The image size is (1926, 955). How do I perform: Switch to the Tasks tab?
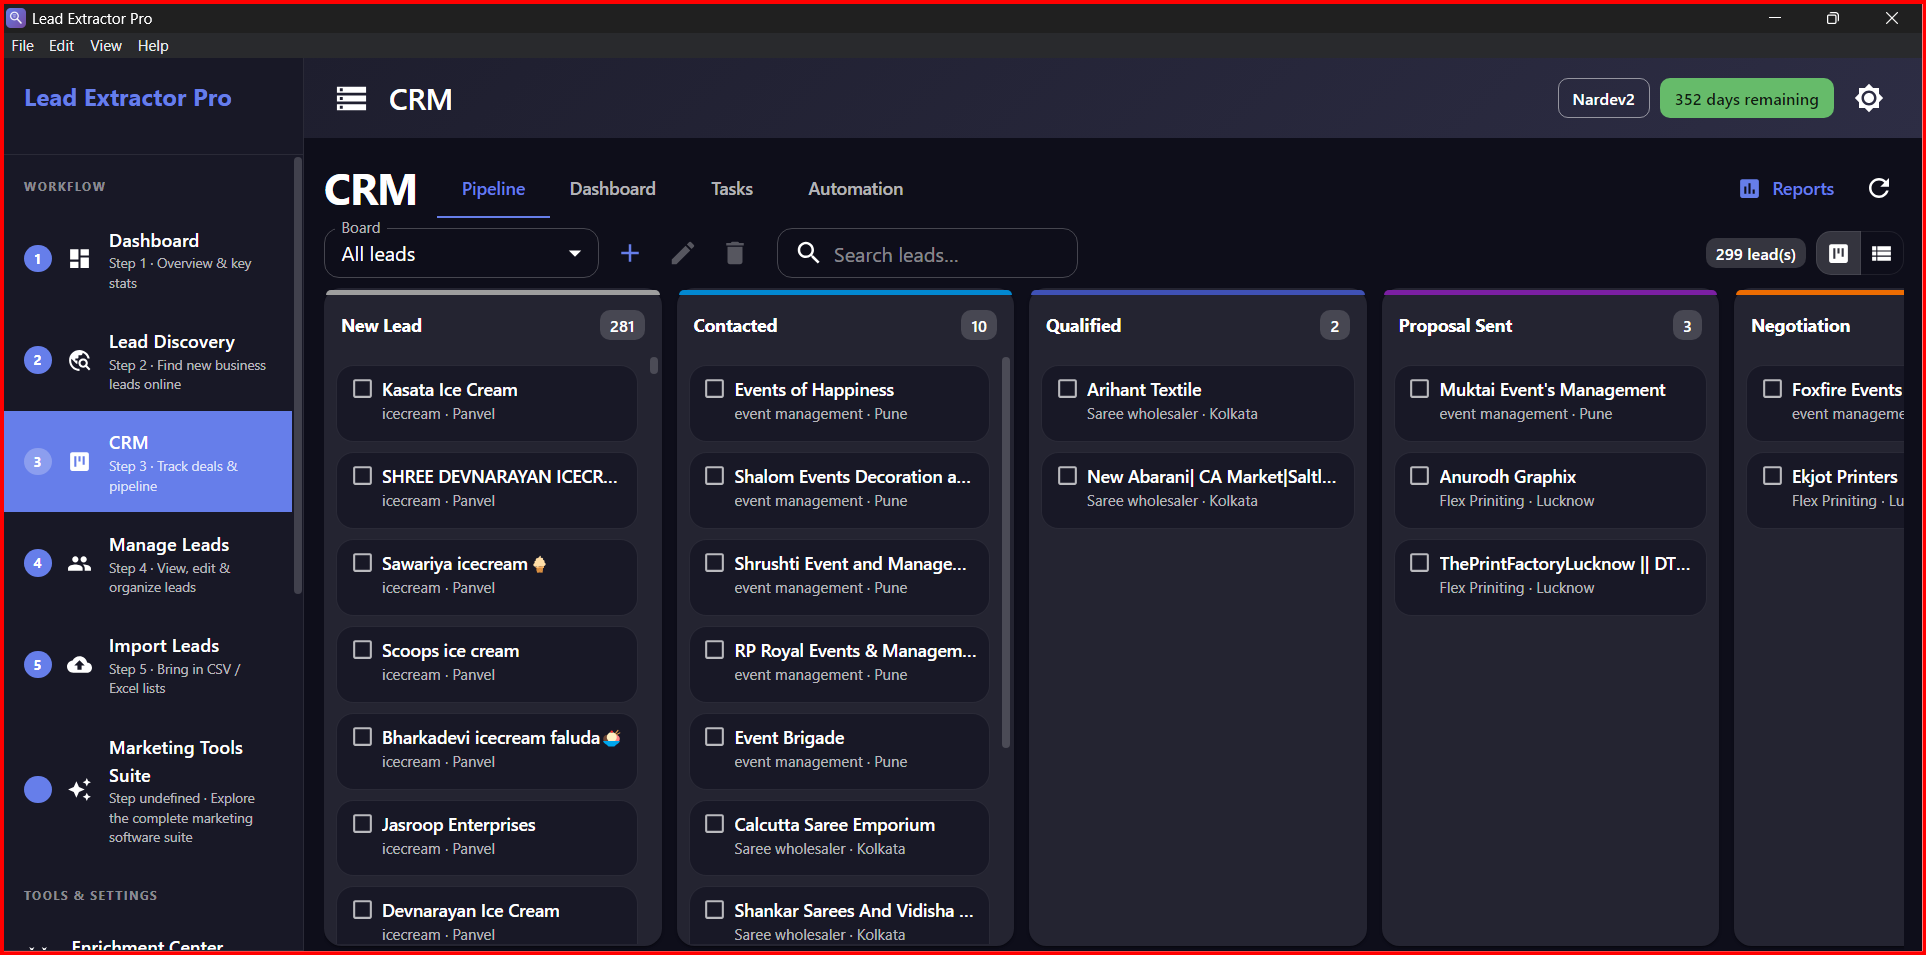[x=732, y=189]
